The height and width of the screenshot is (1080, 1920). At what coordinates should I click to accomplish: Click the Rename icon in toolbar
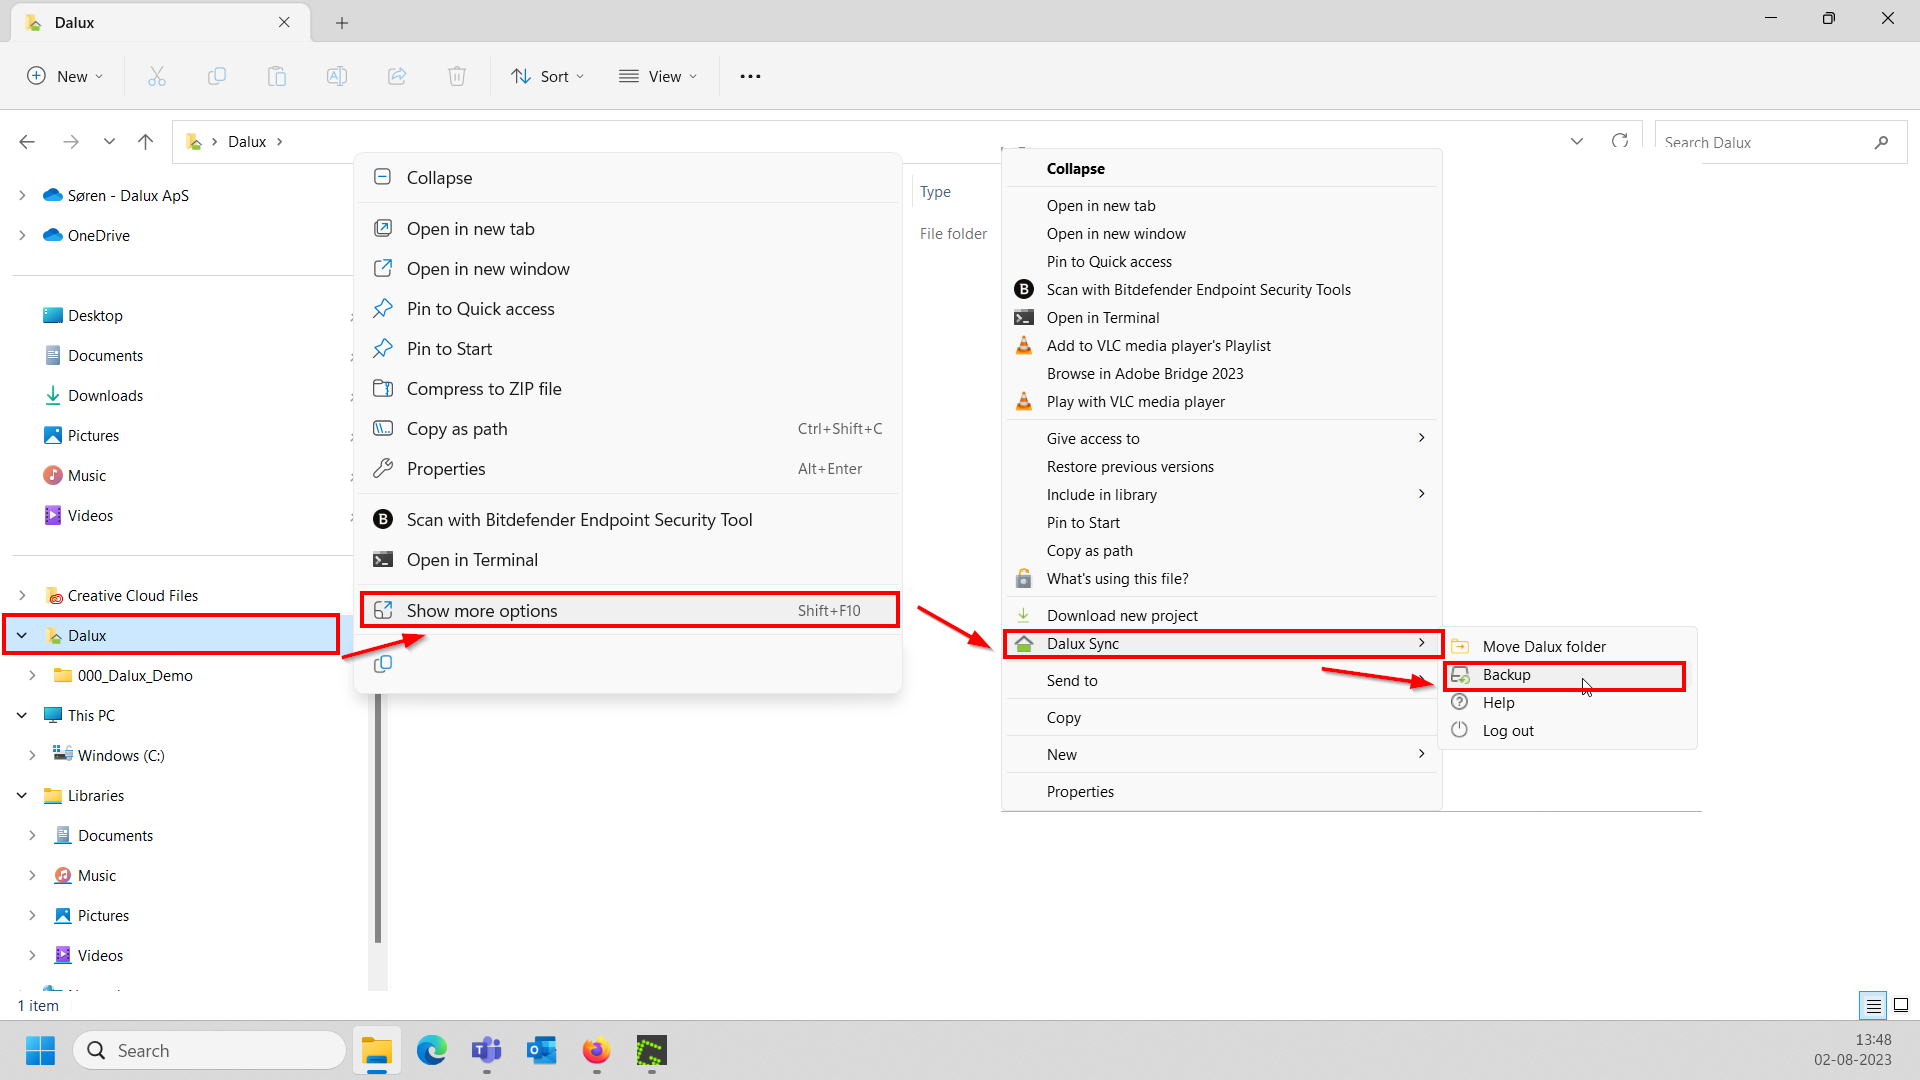click(337, 76)
